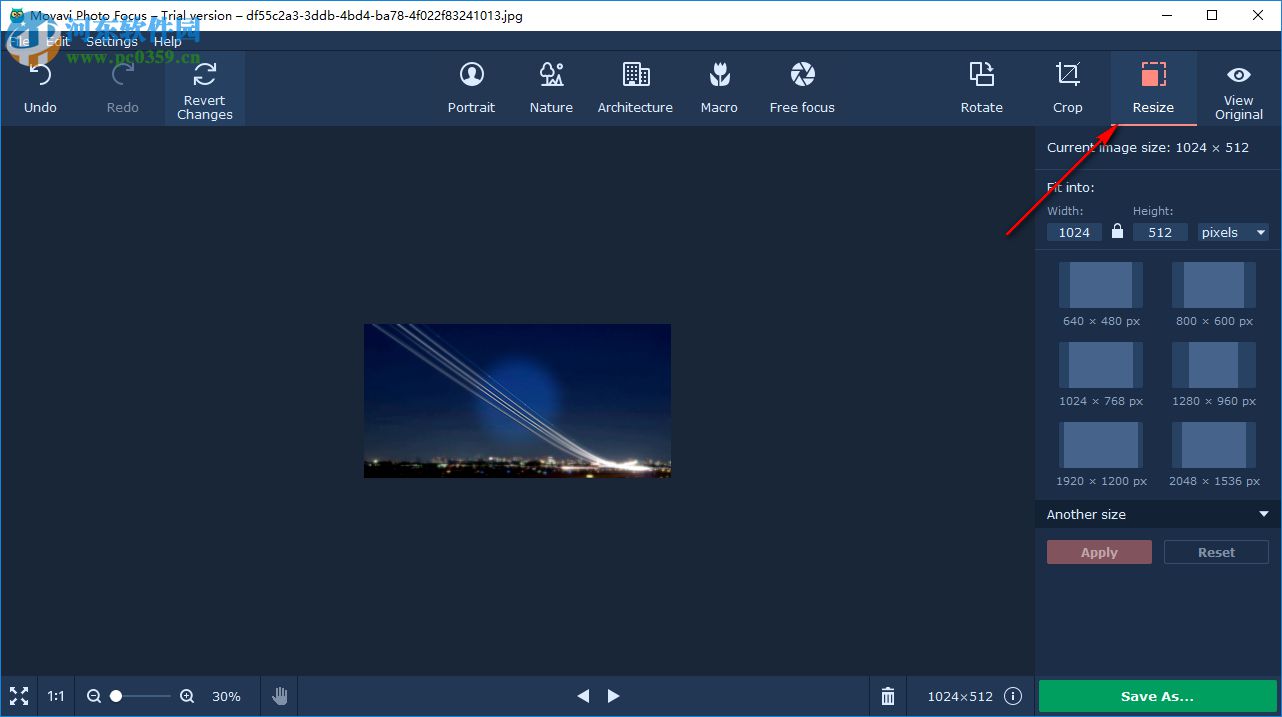This screenshot has height=717, width=1282.
Task: Click the zoom slider handle
Action: [x=116, y=695]
